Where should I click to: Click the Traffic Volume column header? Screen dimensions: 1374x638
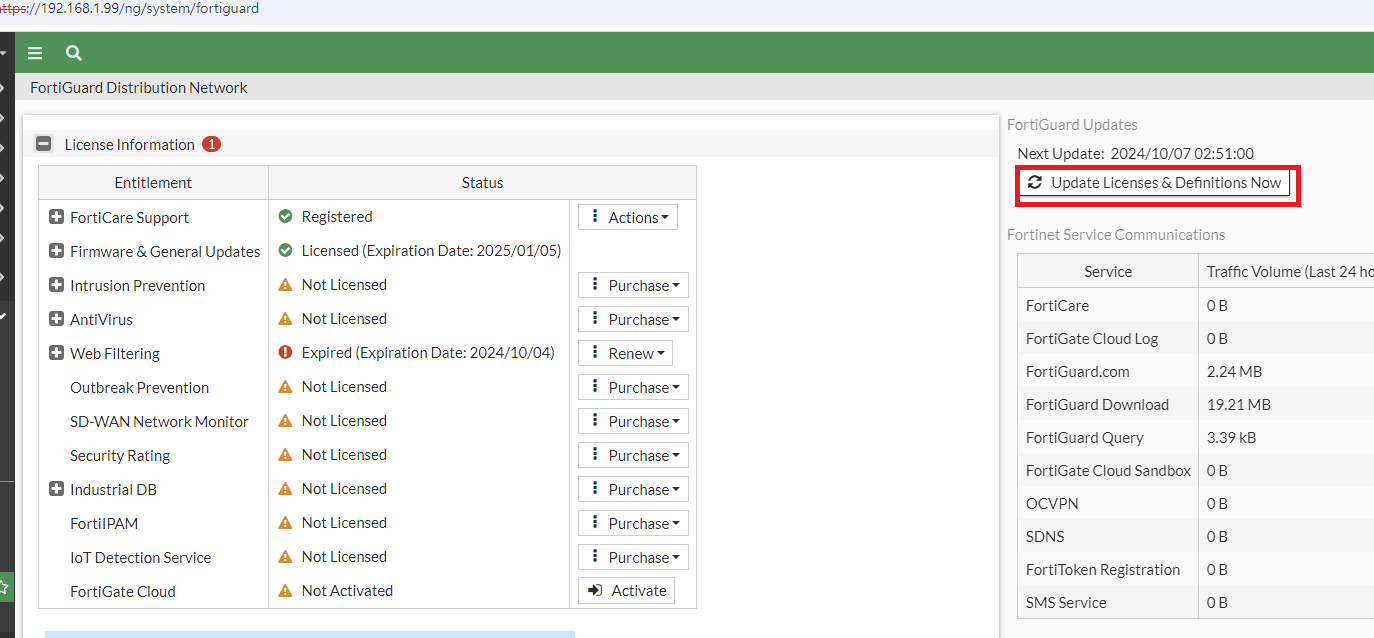point(1286,271)
